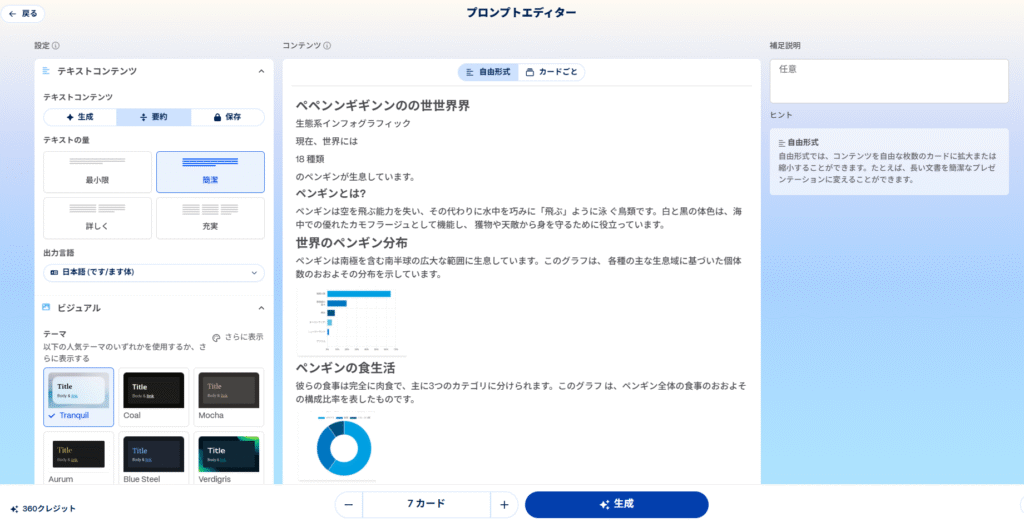The image size is (1024, 522).
Task: Click the 360クレジット credits icon
Action: point(15,509)
